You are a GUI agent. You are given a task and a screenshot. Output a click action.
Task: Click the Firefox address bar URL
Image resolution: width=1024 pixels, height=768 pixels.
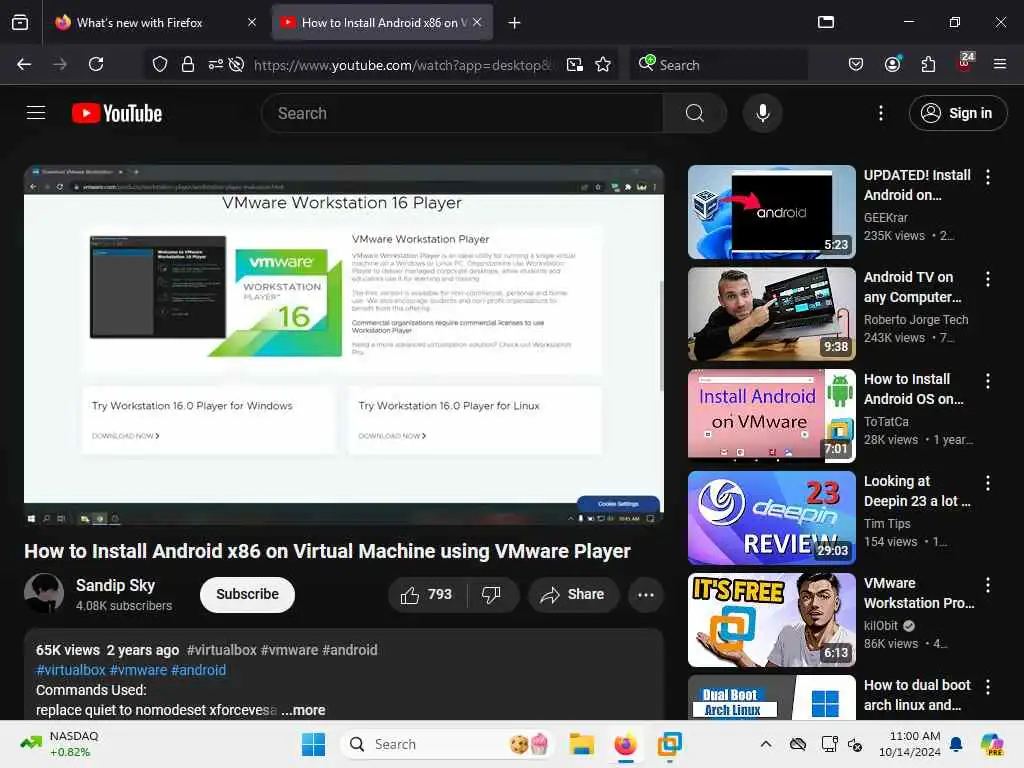pyautogui.click(x=402, y=65)
